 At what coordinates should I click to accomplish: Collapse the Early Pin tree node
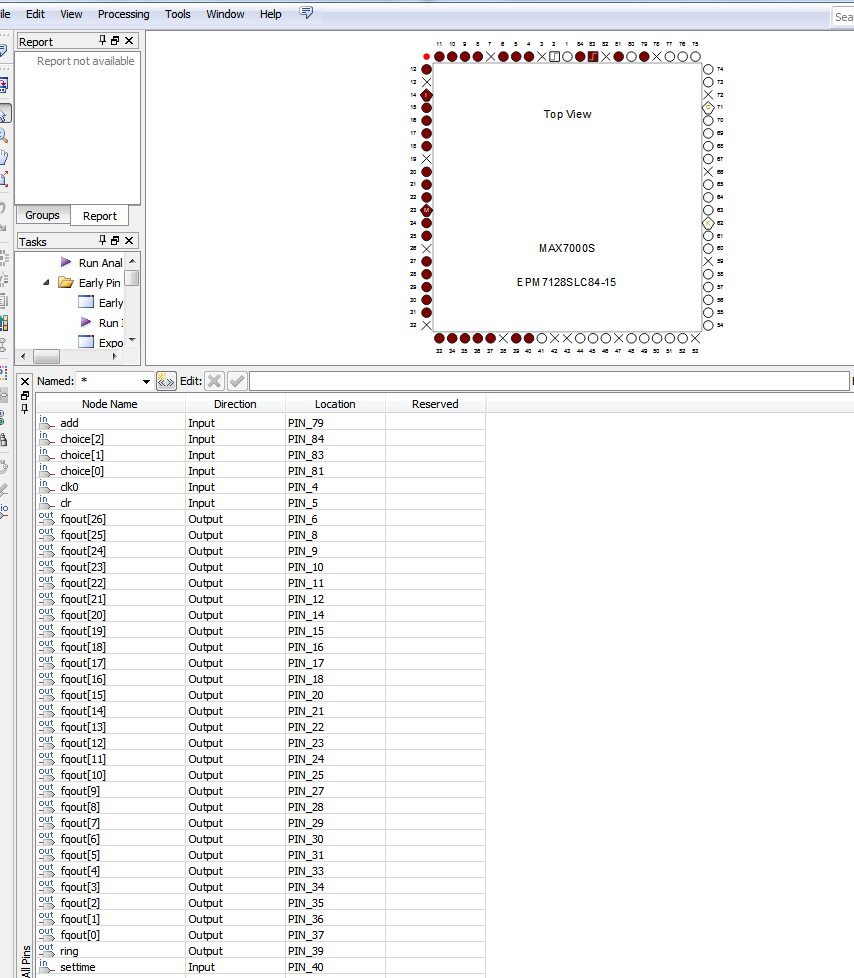[46, 283]
